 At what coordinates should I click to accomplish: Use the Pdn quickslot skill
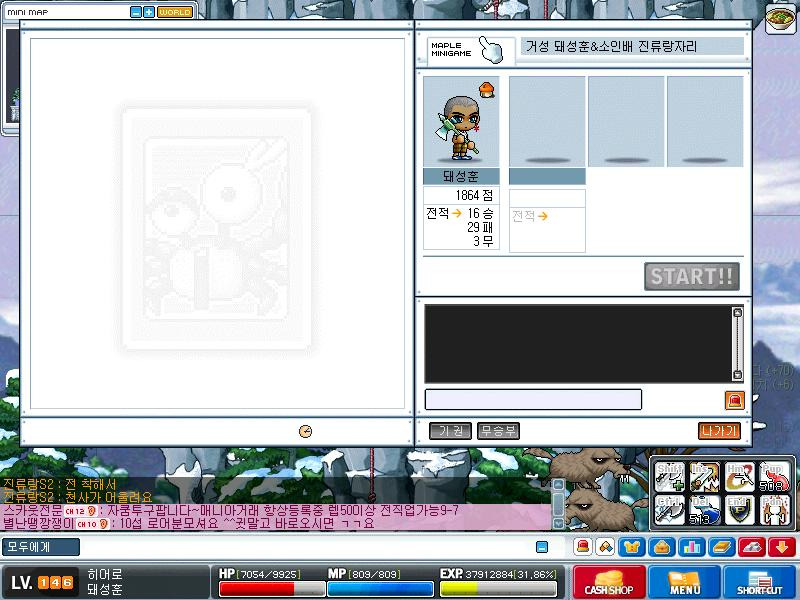[774, 510]
